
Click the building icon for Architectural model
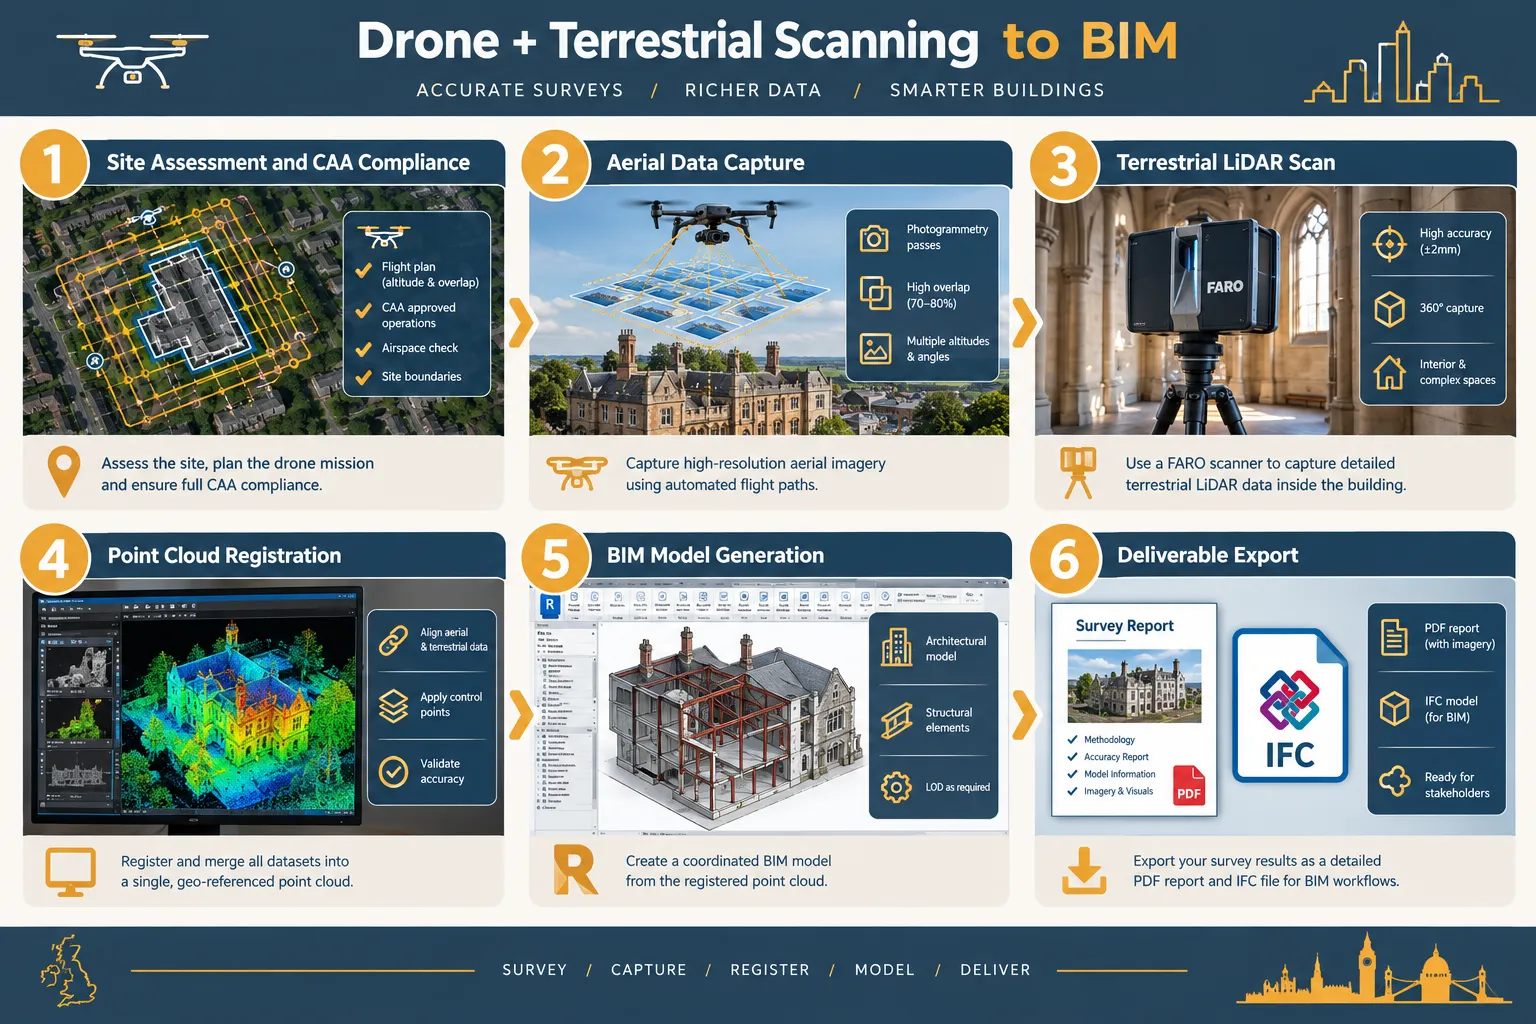point(896,648)
